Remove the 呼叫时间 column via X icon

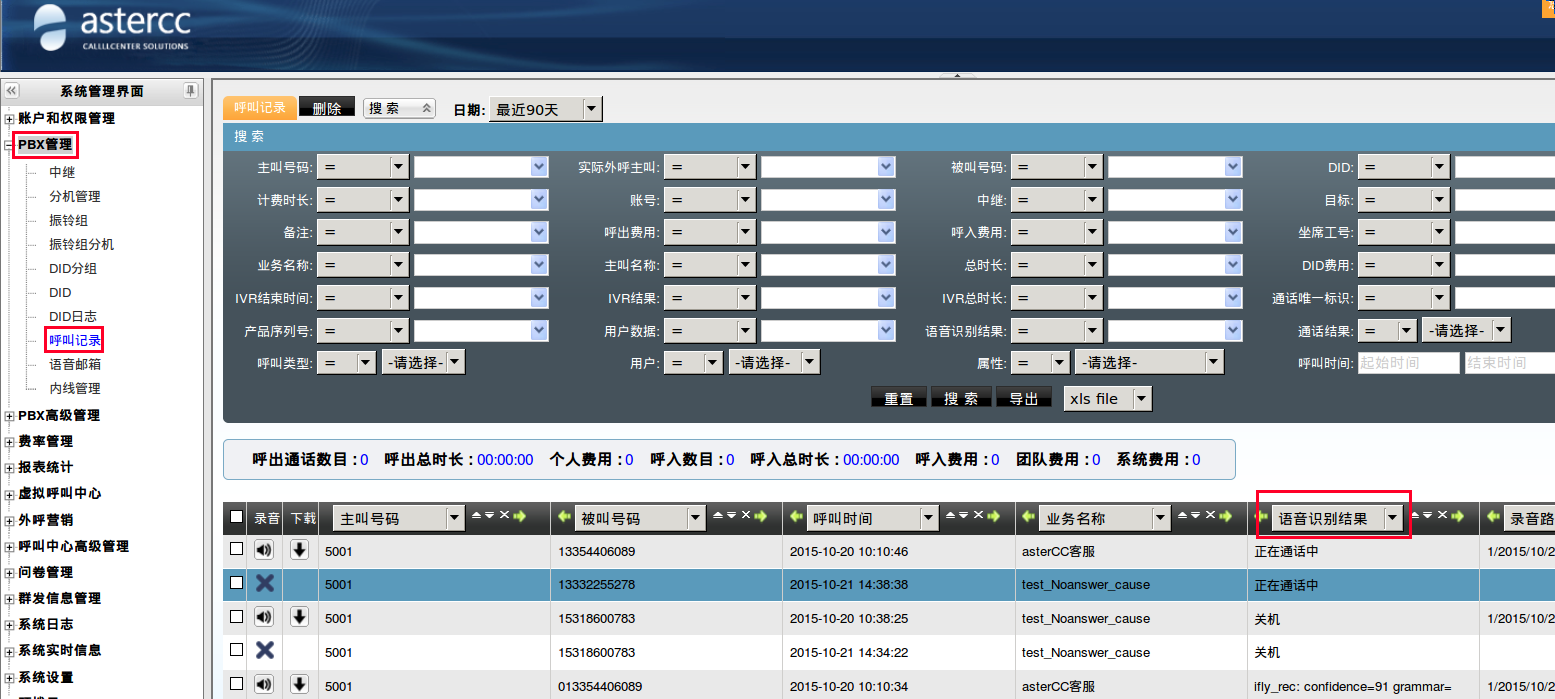977,516
